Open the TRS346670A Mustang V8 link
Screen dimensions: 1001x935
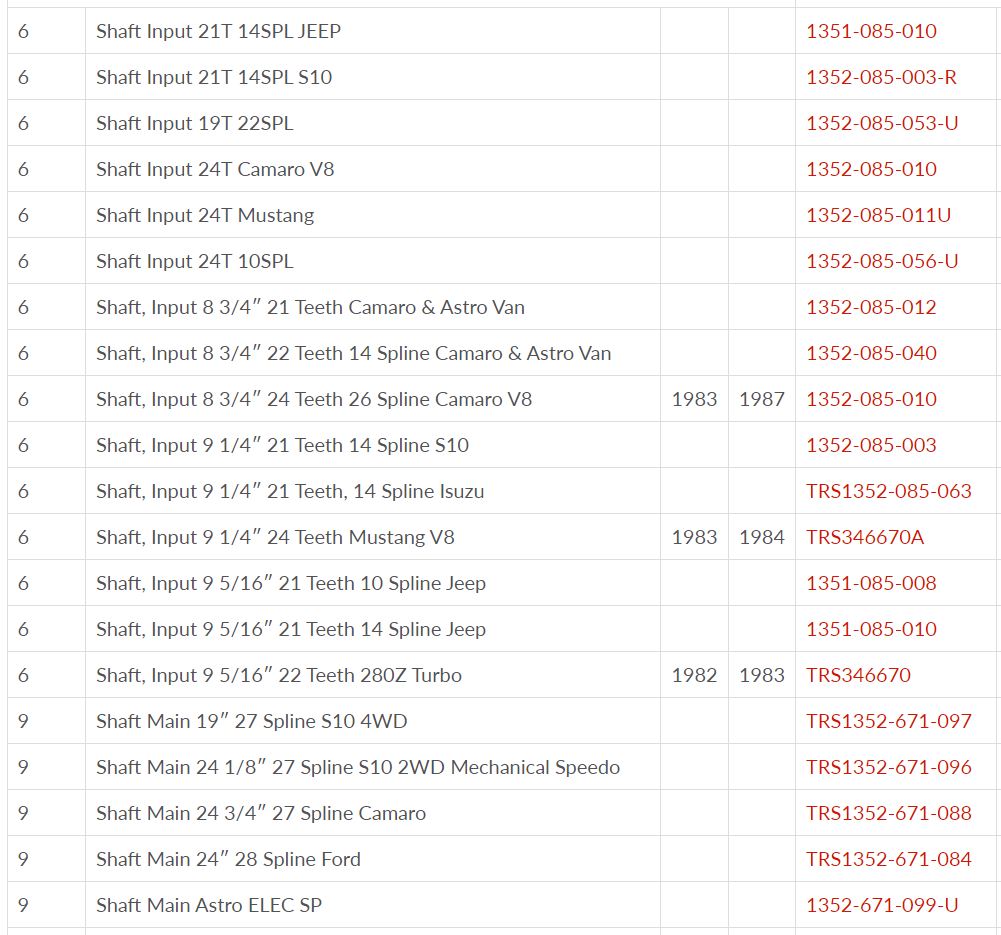click(x=865, y=537)
